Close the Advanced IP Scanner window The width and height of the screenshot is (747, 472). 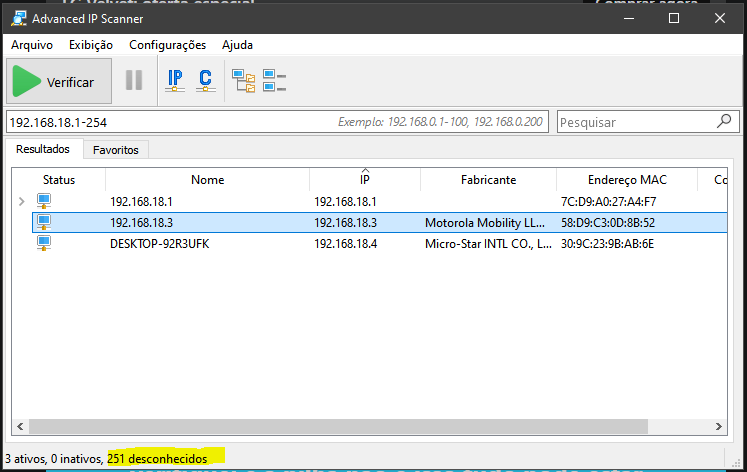coord(720,19)
